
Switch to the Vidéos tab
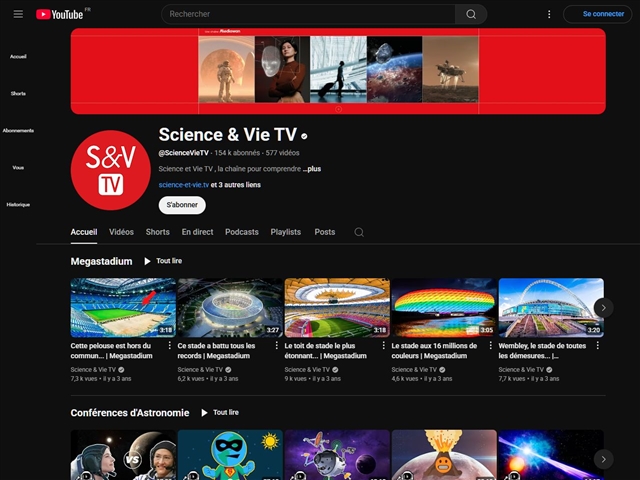click(121, 232)
